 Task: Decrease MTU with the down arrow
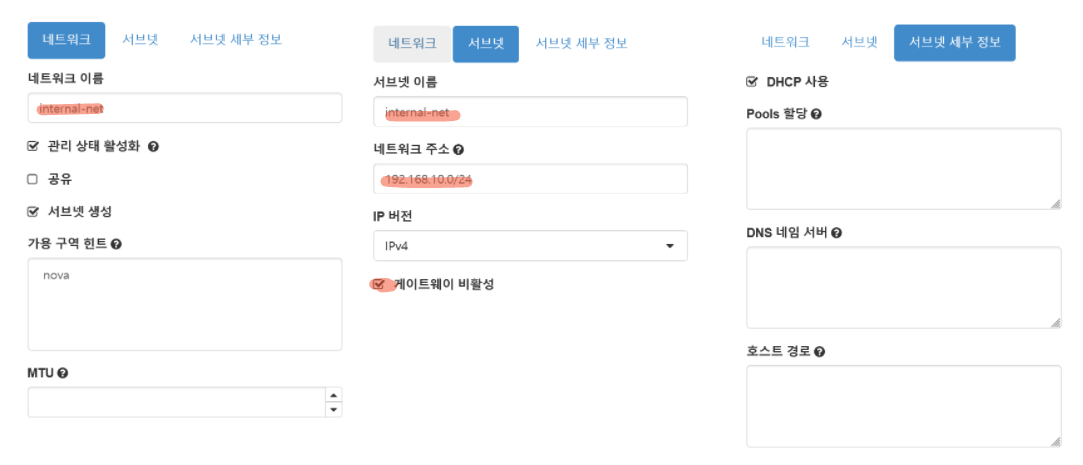click(x=334, y=410)
